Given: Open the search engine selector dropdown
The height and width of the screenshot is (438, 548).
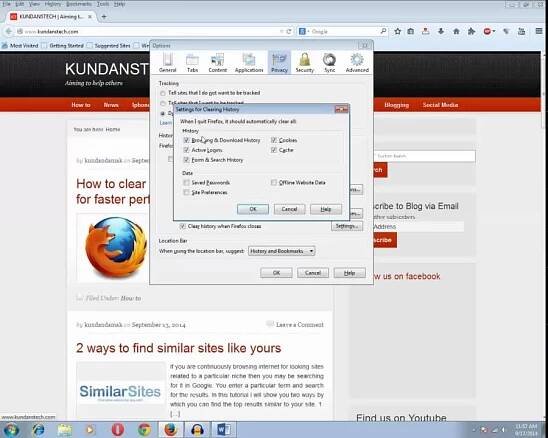Looking at the screenshot, I should pyautogui.click(x=303, y=31).
